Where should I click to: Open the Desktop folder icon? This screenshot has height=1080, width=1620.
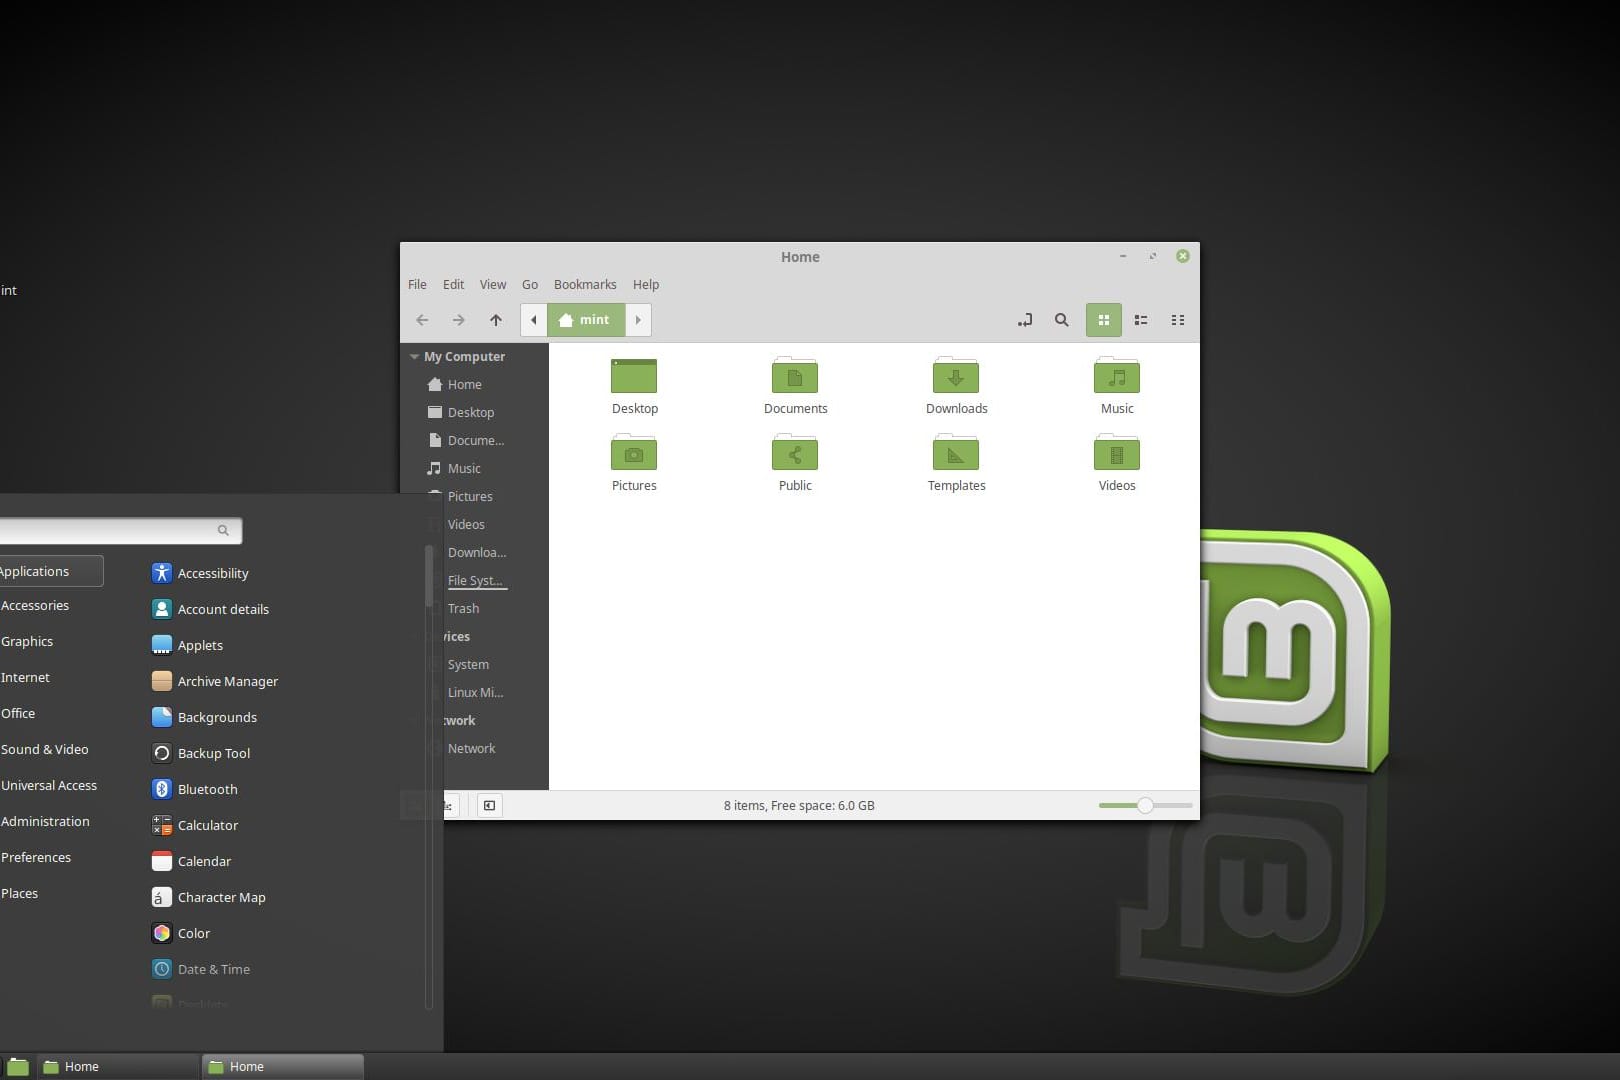tap(634, 377)
